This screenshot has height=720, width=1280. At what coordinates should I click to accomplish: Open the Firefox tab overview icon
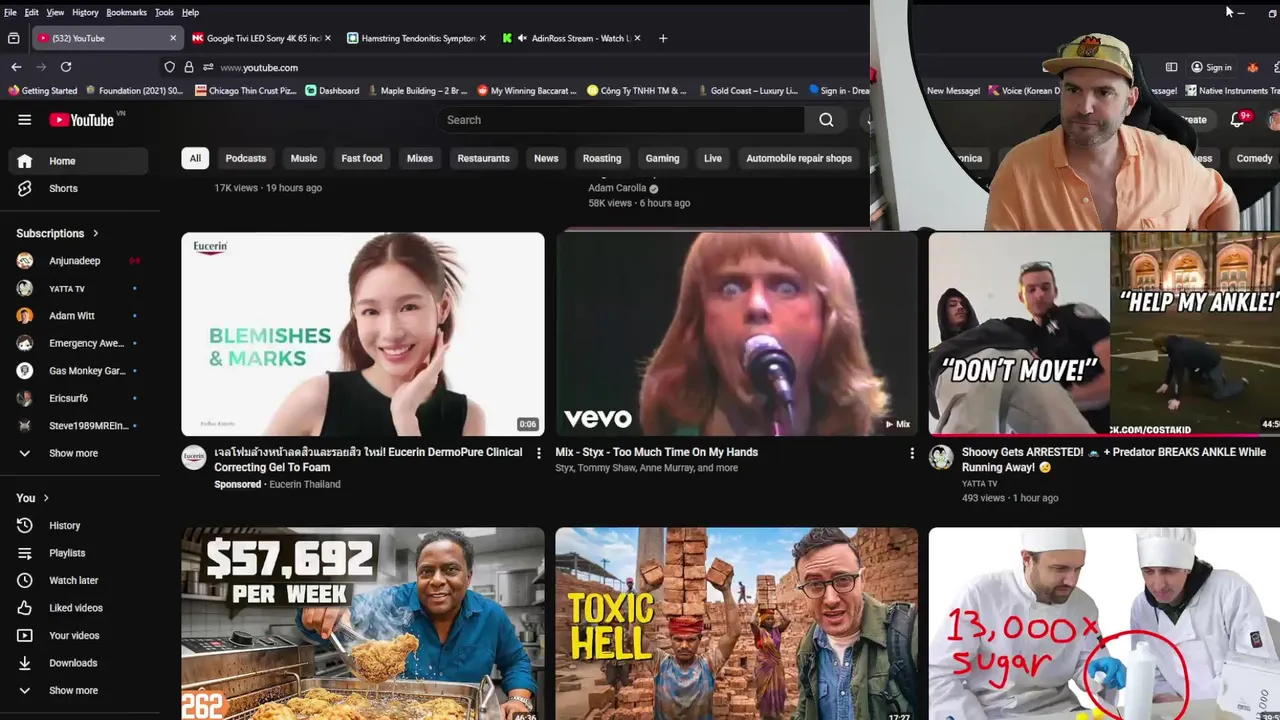[x=13, y=38]
